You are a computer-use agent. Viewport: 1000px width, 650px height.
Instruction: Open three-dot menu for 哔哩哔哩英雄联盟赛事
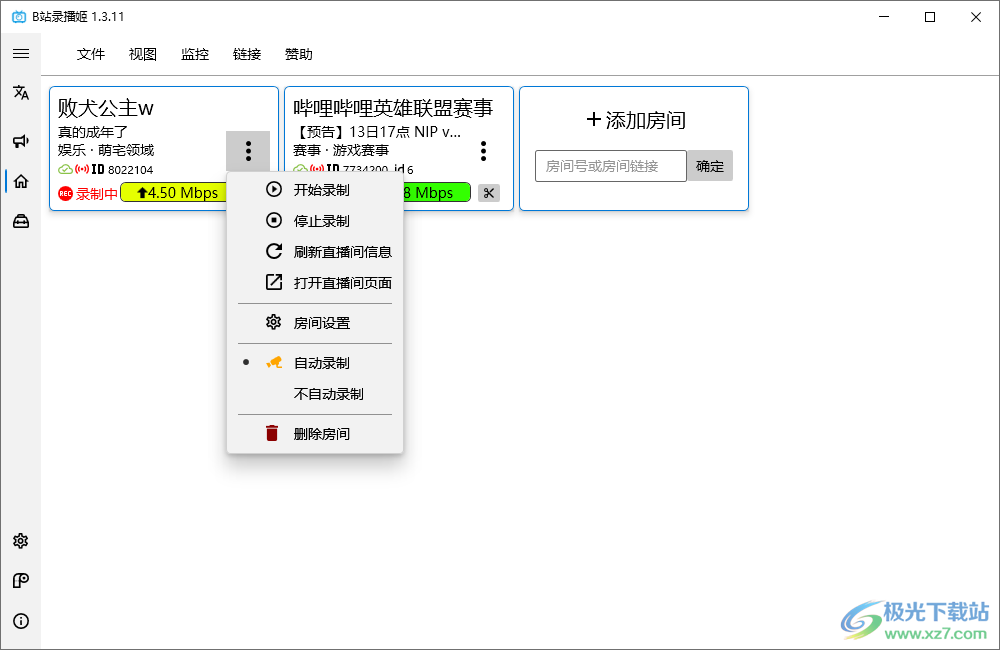click(483, 151)
